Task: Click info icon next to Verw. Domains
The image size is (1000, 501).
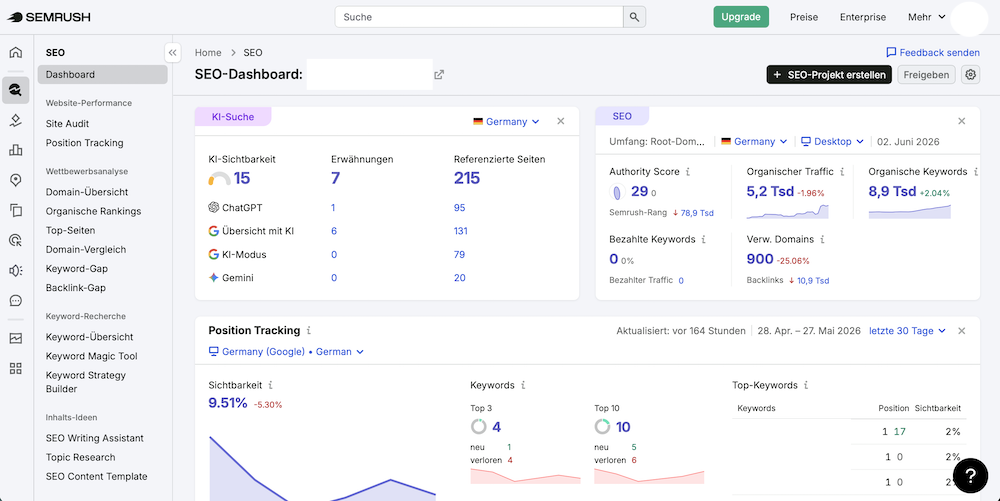Action: click(822, 240)
